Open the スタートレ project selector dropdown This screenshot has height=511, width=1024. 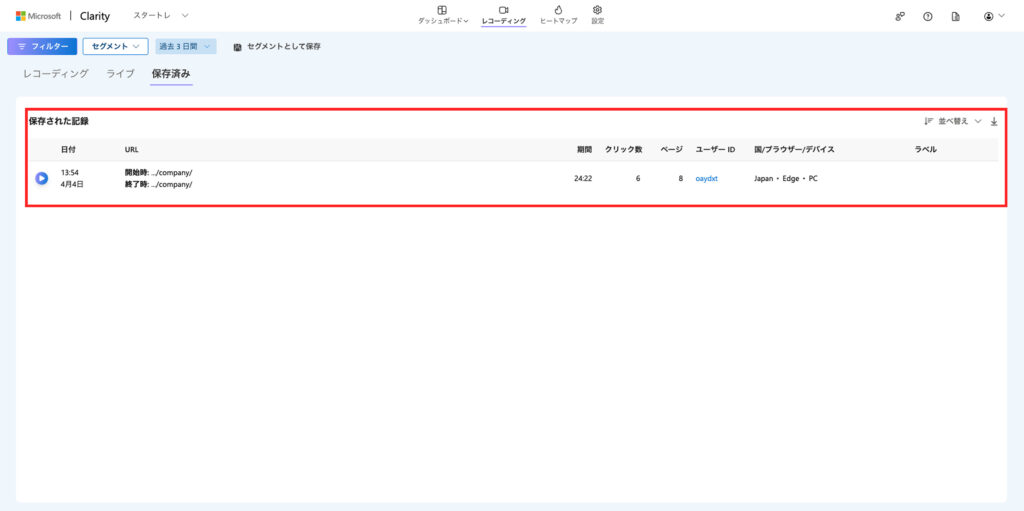(161, 16)
